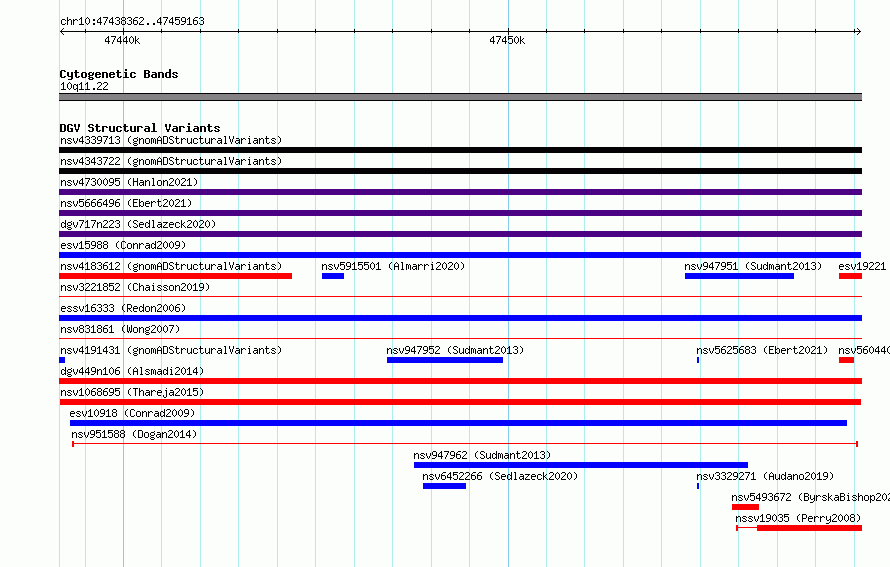Screen dimensions: 890x567
Task: Open dgv449n106 (Alsmadi2014) label
Action: tap(132, 371)
